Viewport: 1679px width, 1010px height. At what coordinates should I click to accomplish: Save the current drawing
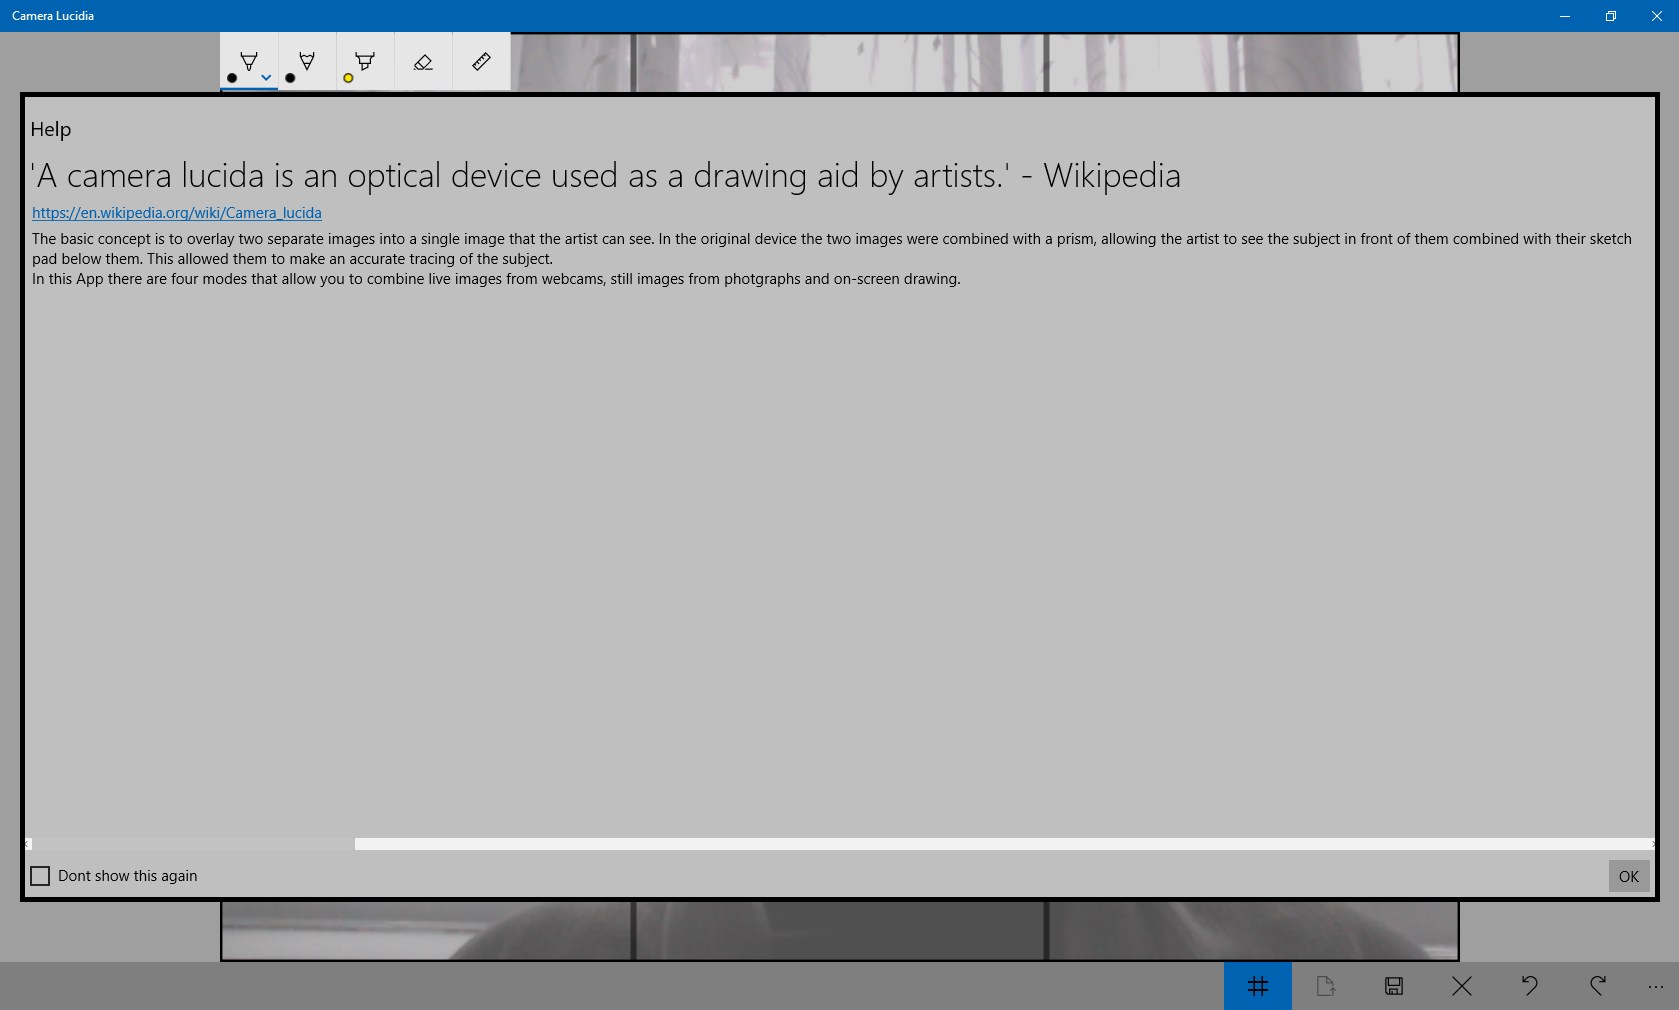1393,986
